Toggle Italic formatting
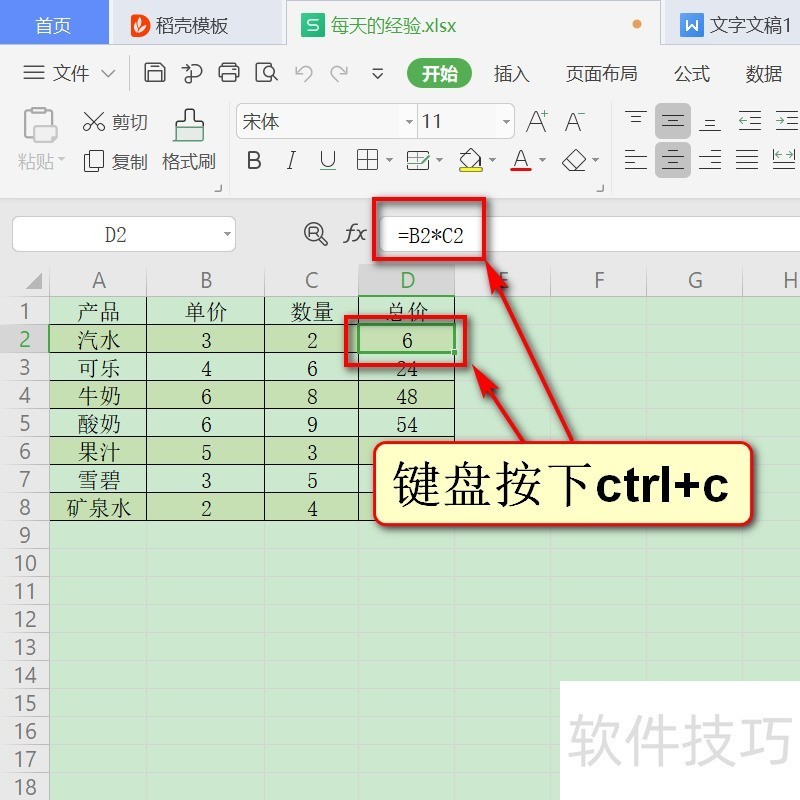 [x=291, y=160]
